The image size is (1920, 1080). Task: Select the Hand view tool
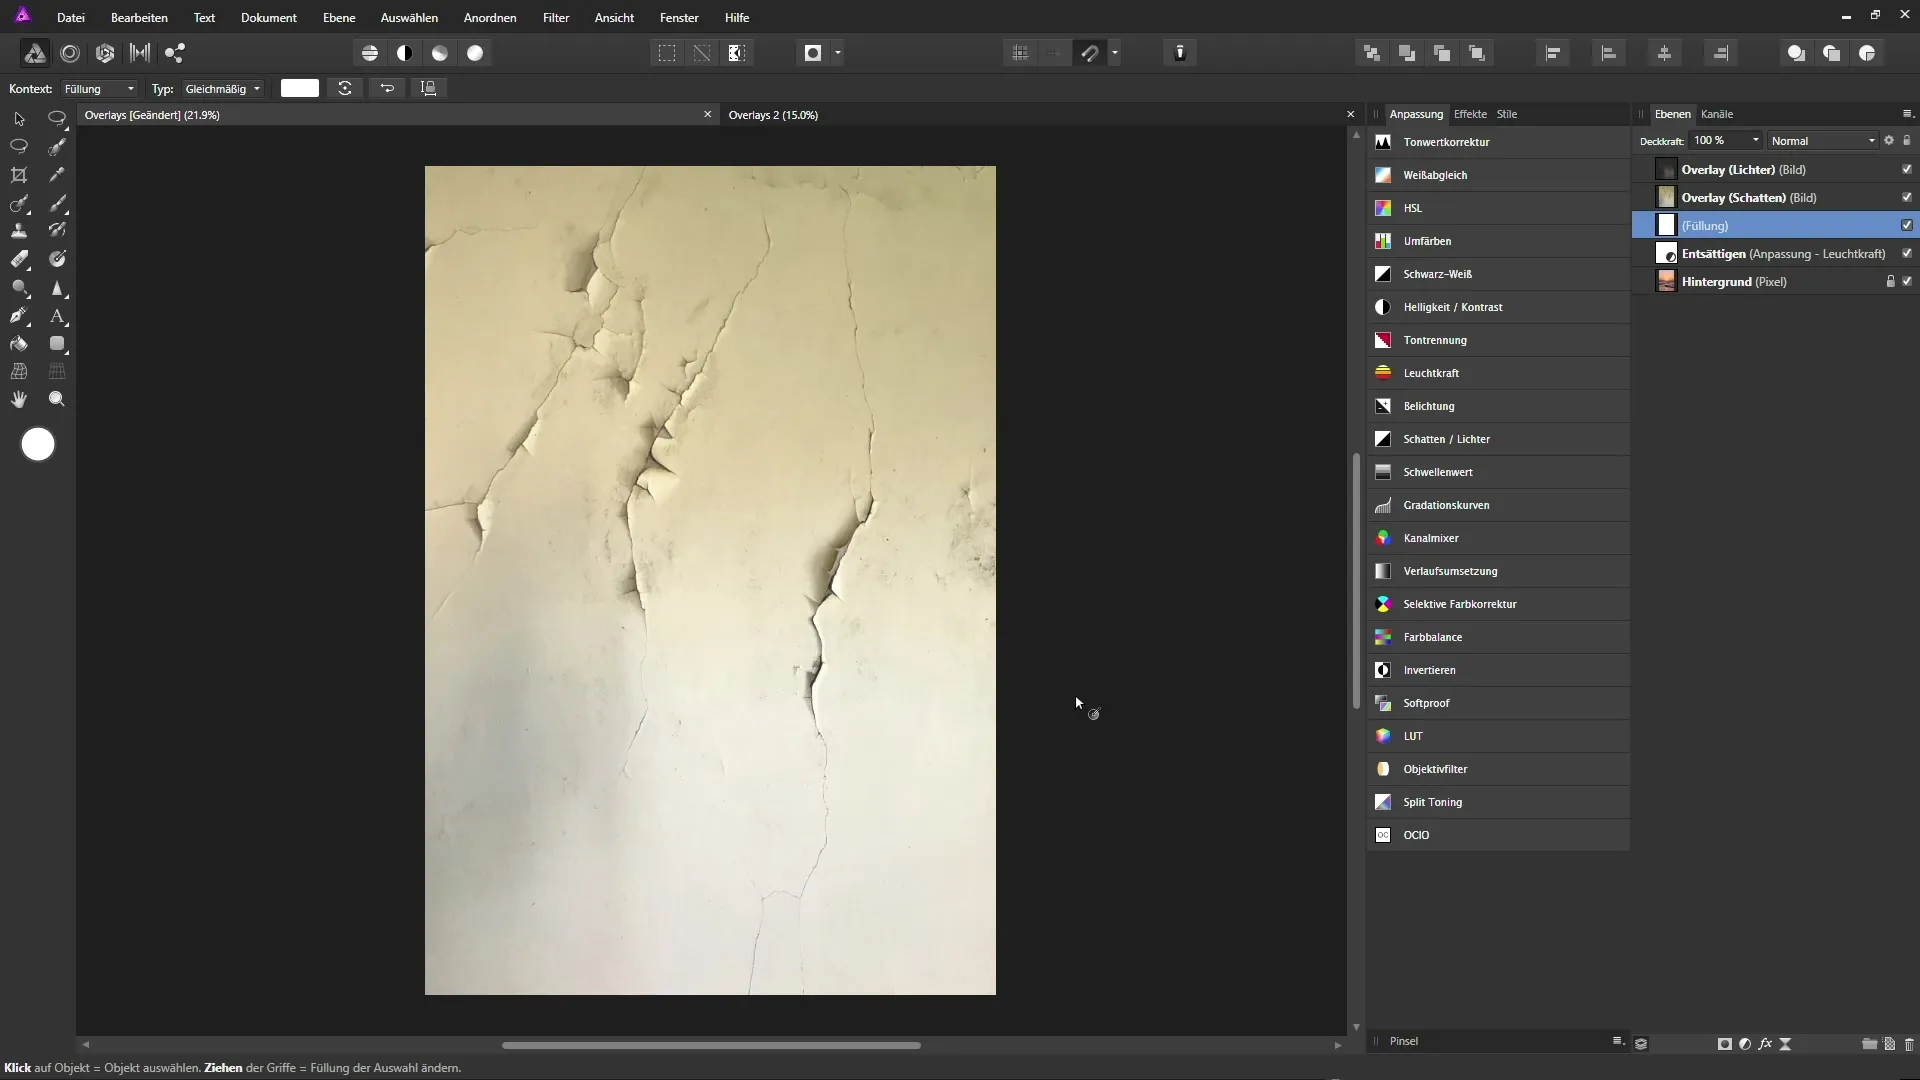19,399
